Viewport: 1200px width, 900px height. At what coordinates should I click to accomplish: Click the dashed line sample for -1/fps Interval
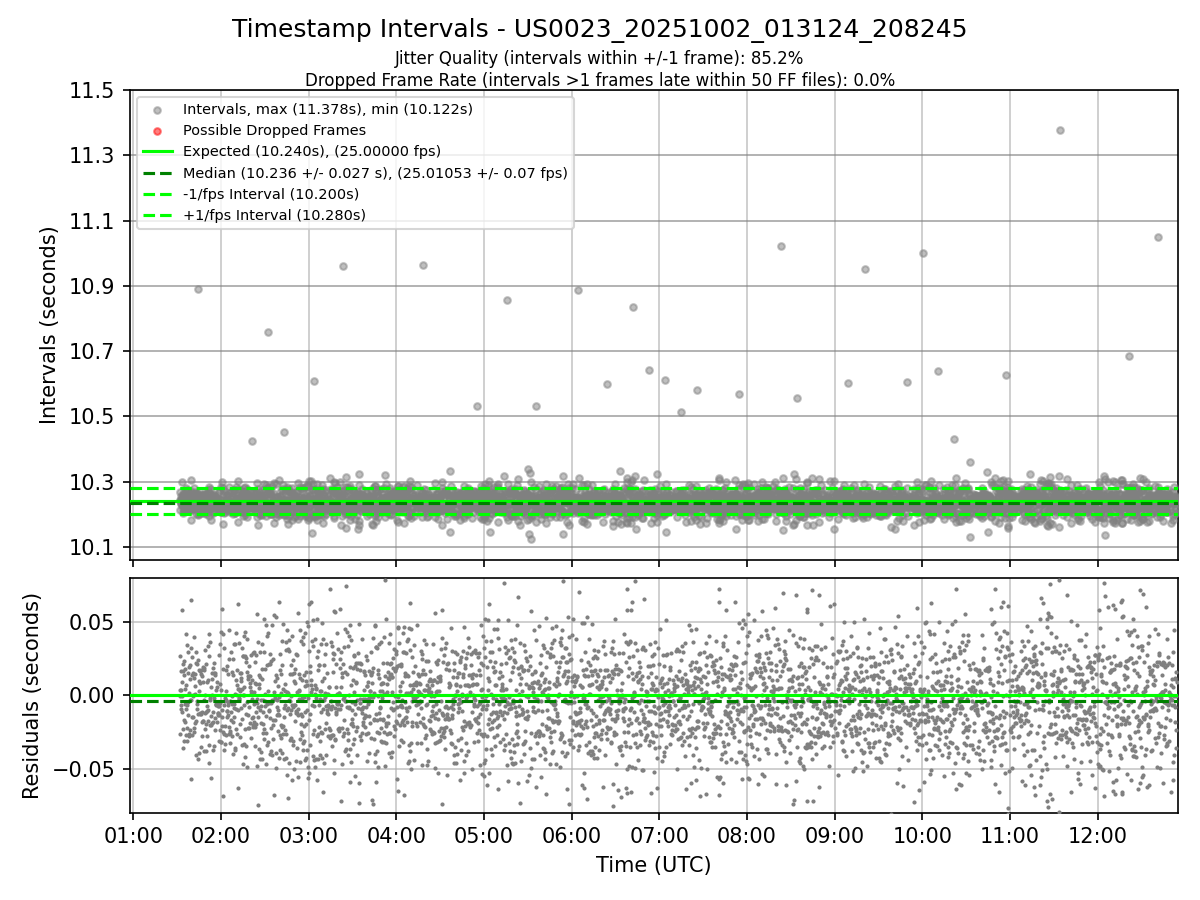click(157, 194)
